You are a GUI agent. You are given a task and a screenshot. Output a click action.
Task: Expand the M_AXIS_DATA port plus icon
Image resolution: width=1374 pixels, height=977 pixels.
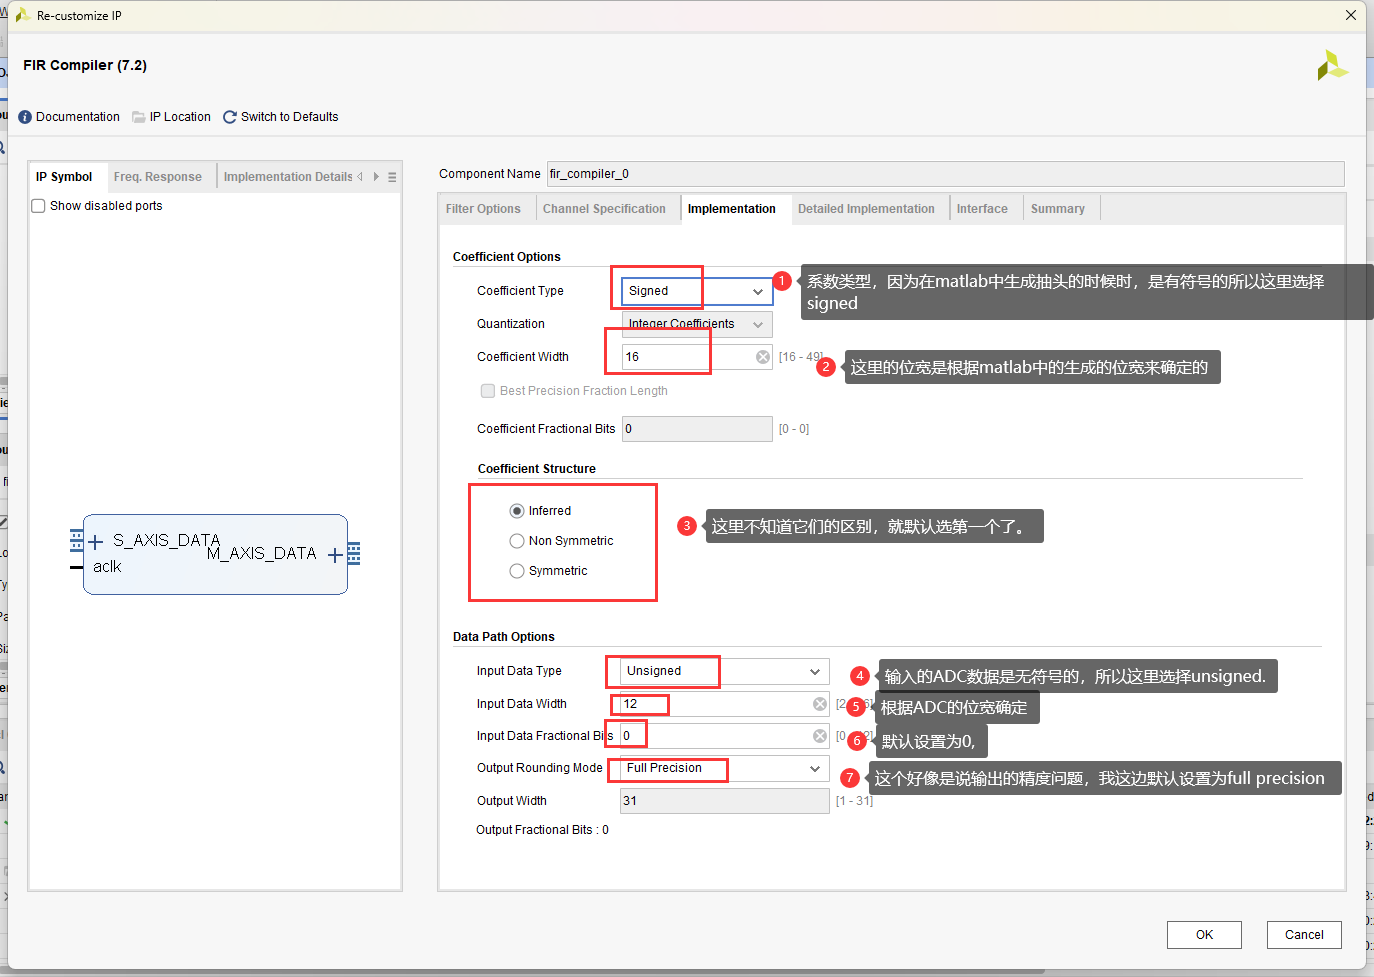(x=335, y=554)
